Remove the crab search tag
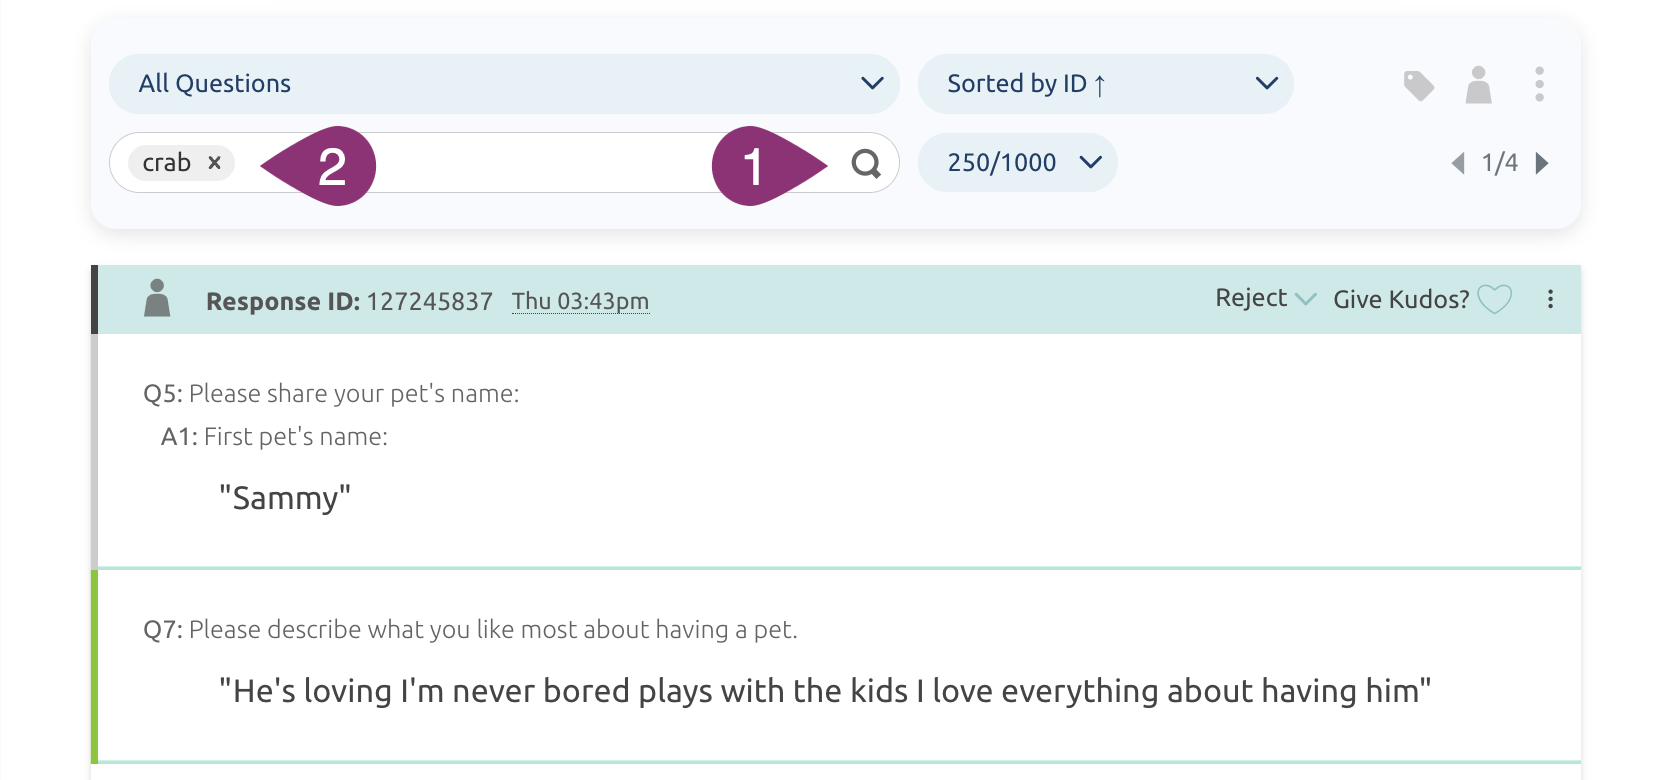Image resolution: width=1670 pixels, height=780 pixels. (214, 163)
